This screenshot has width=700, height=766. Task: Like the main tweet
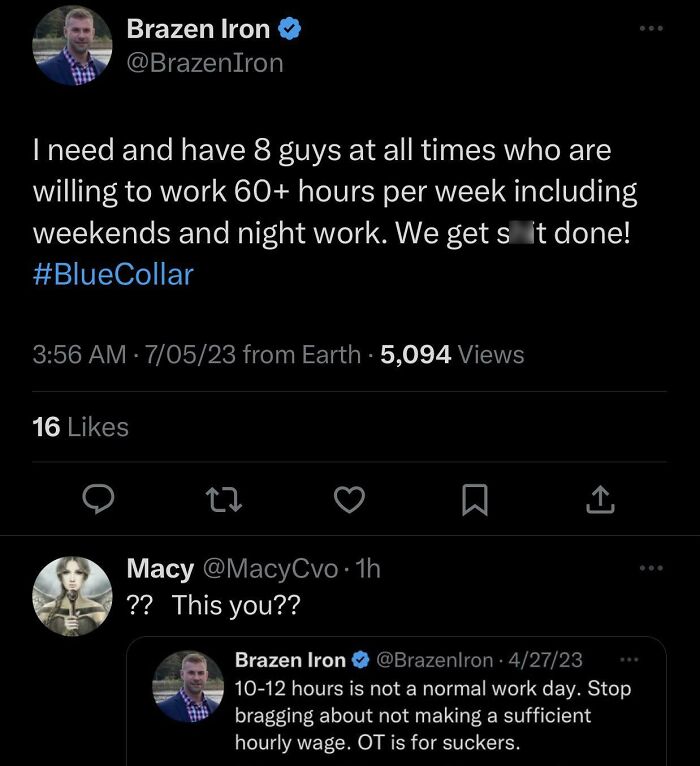point(349,498)
